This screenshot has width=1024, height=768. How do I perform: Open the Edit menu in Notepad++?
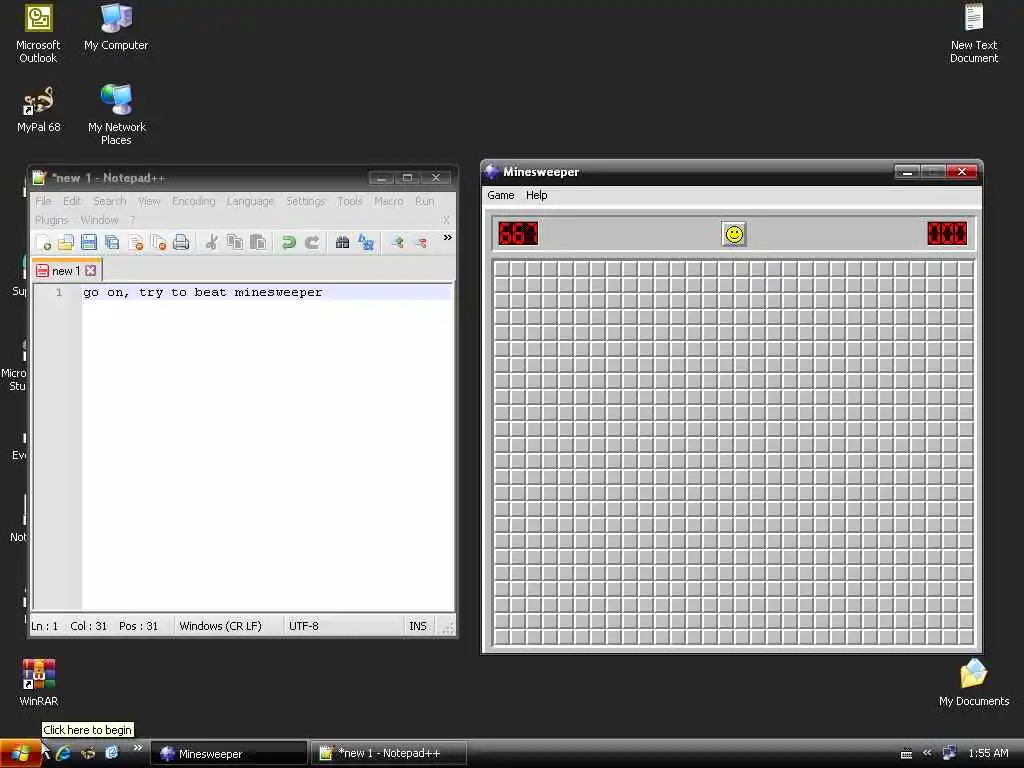(72, 201)
